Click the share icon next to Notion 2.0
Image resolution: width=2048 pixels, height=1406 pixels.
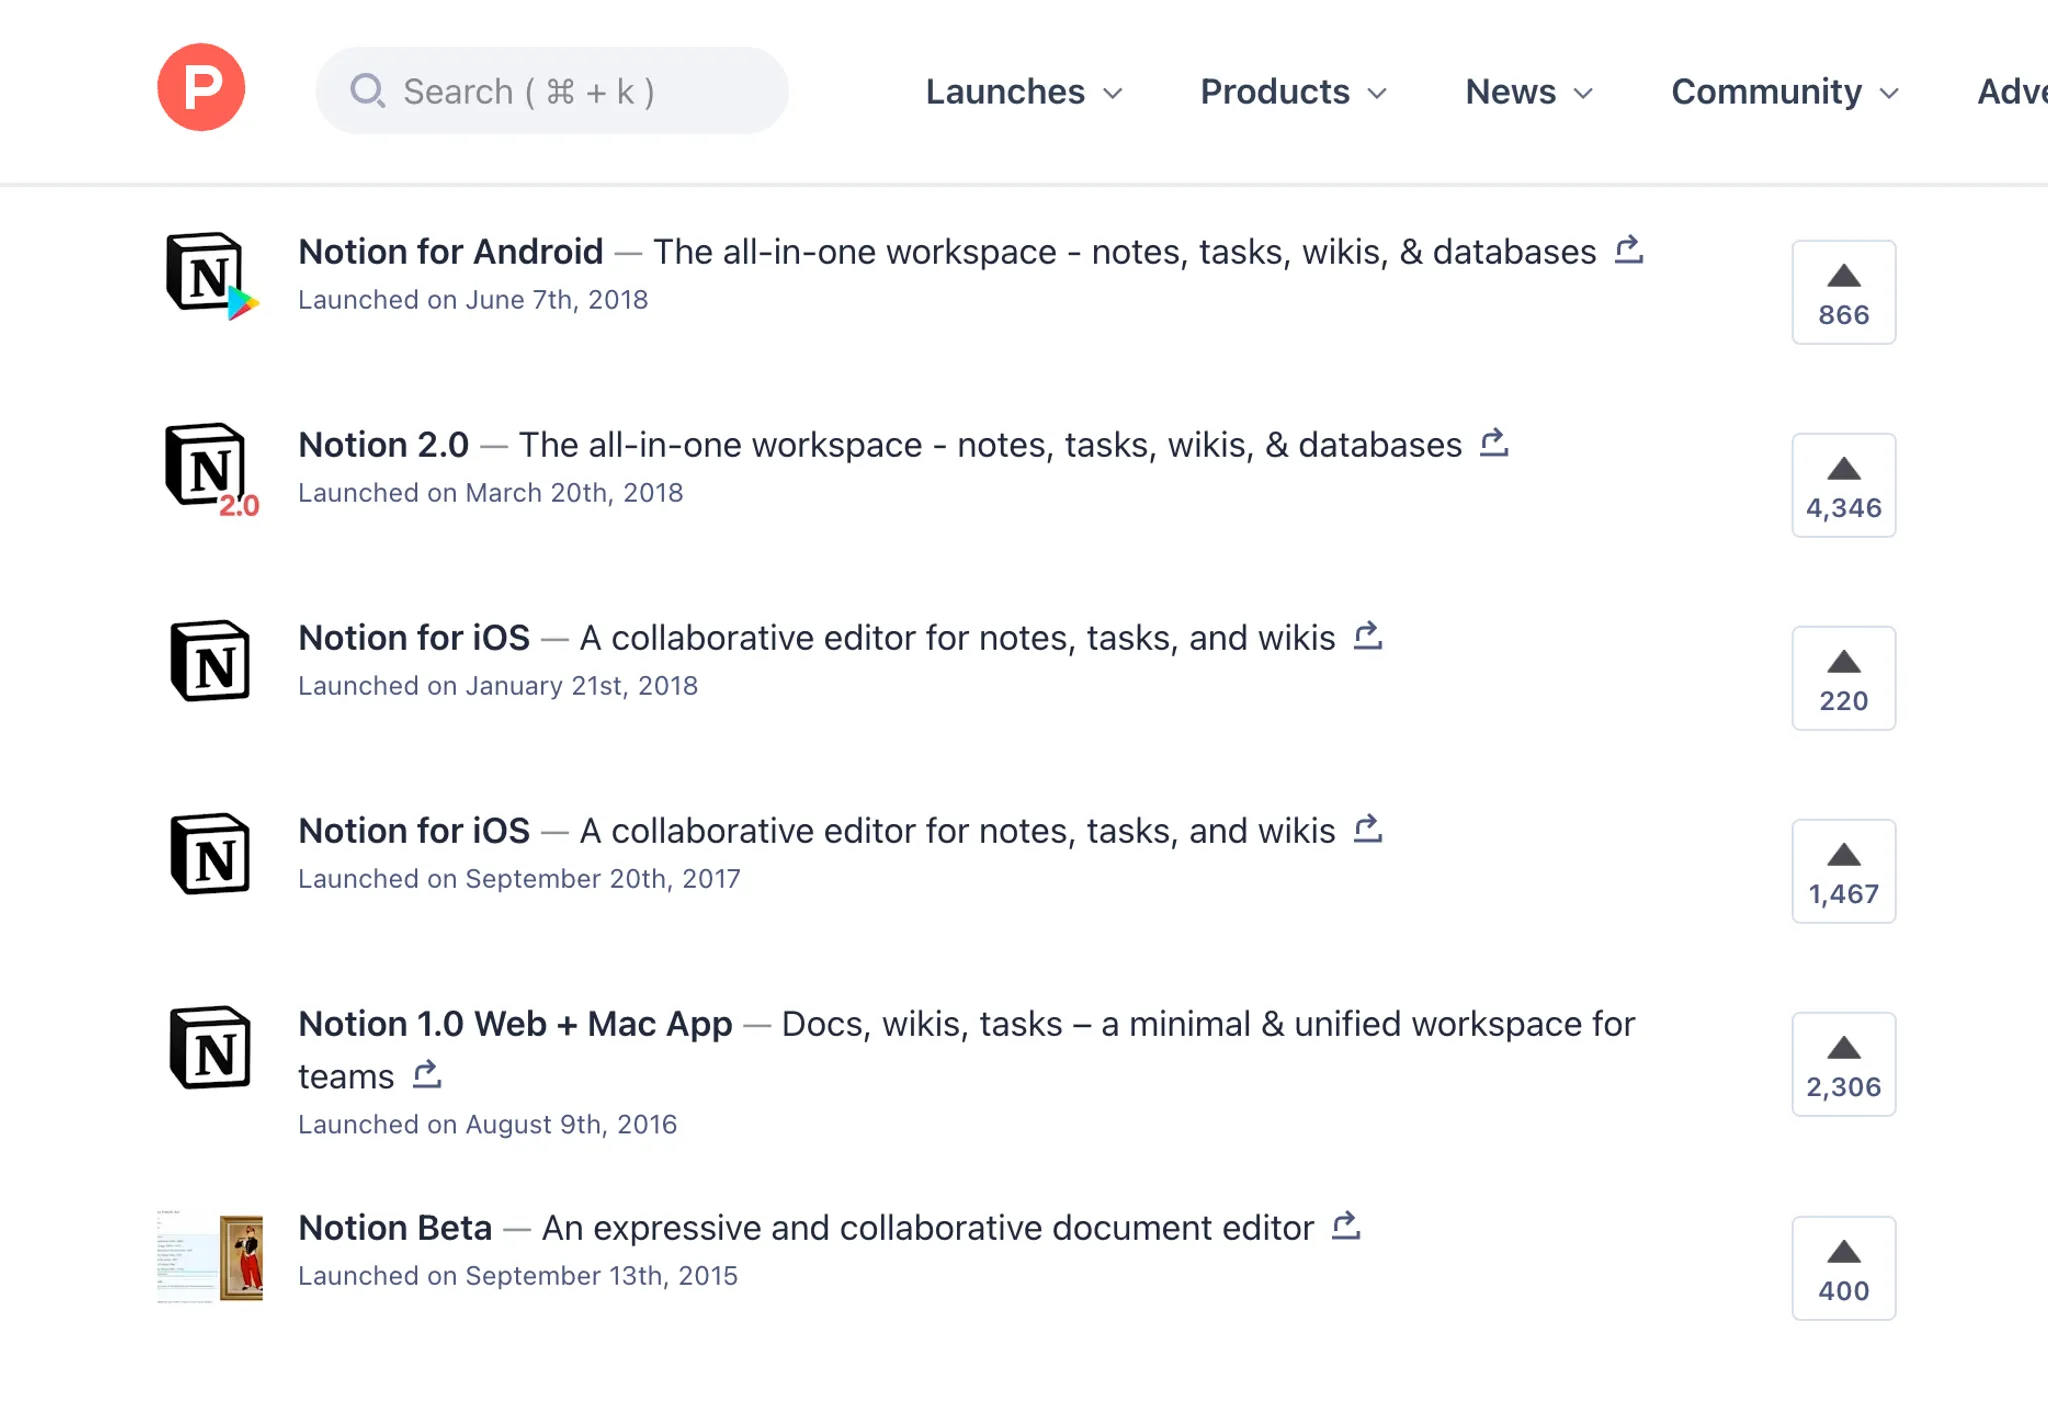[x=1493, y=442]
